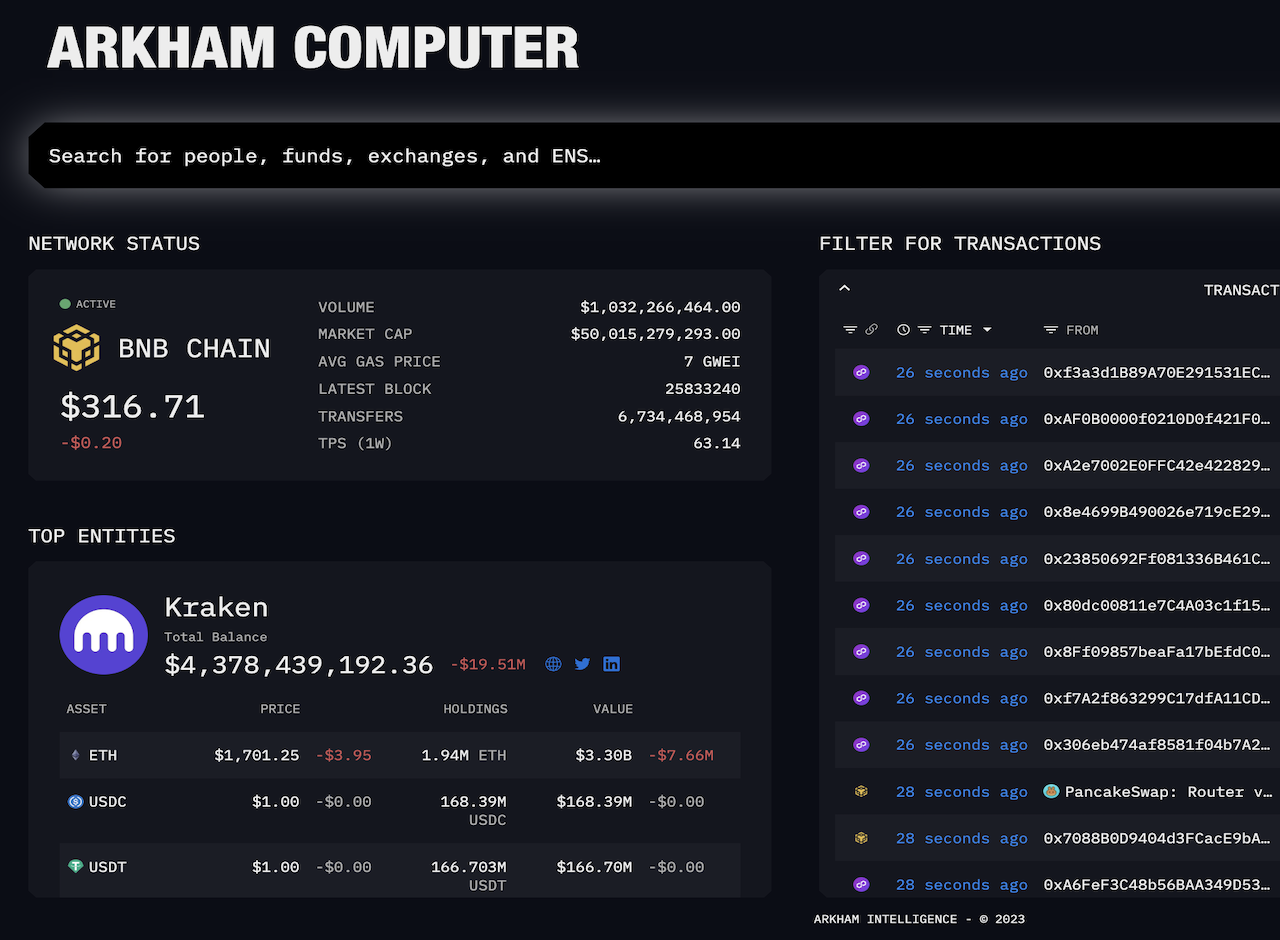The width and height of the screenshot is (1280, 940).
Task: Select the USDC asset row label
Action: [x=108, y=801]
